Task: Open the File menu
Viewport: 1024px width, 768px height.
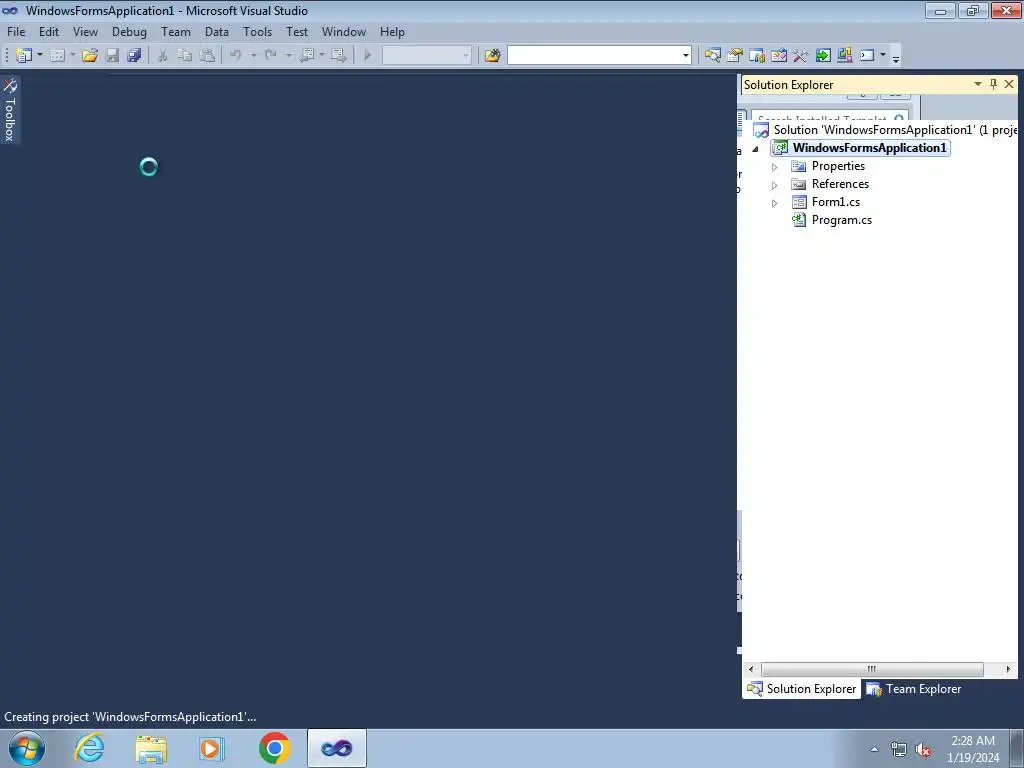Action: coord(16,32)
